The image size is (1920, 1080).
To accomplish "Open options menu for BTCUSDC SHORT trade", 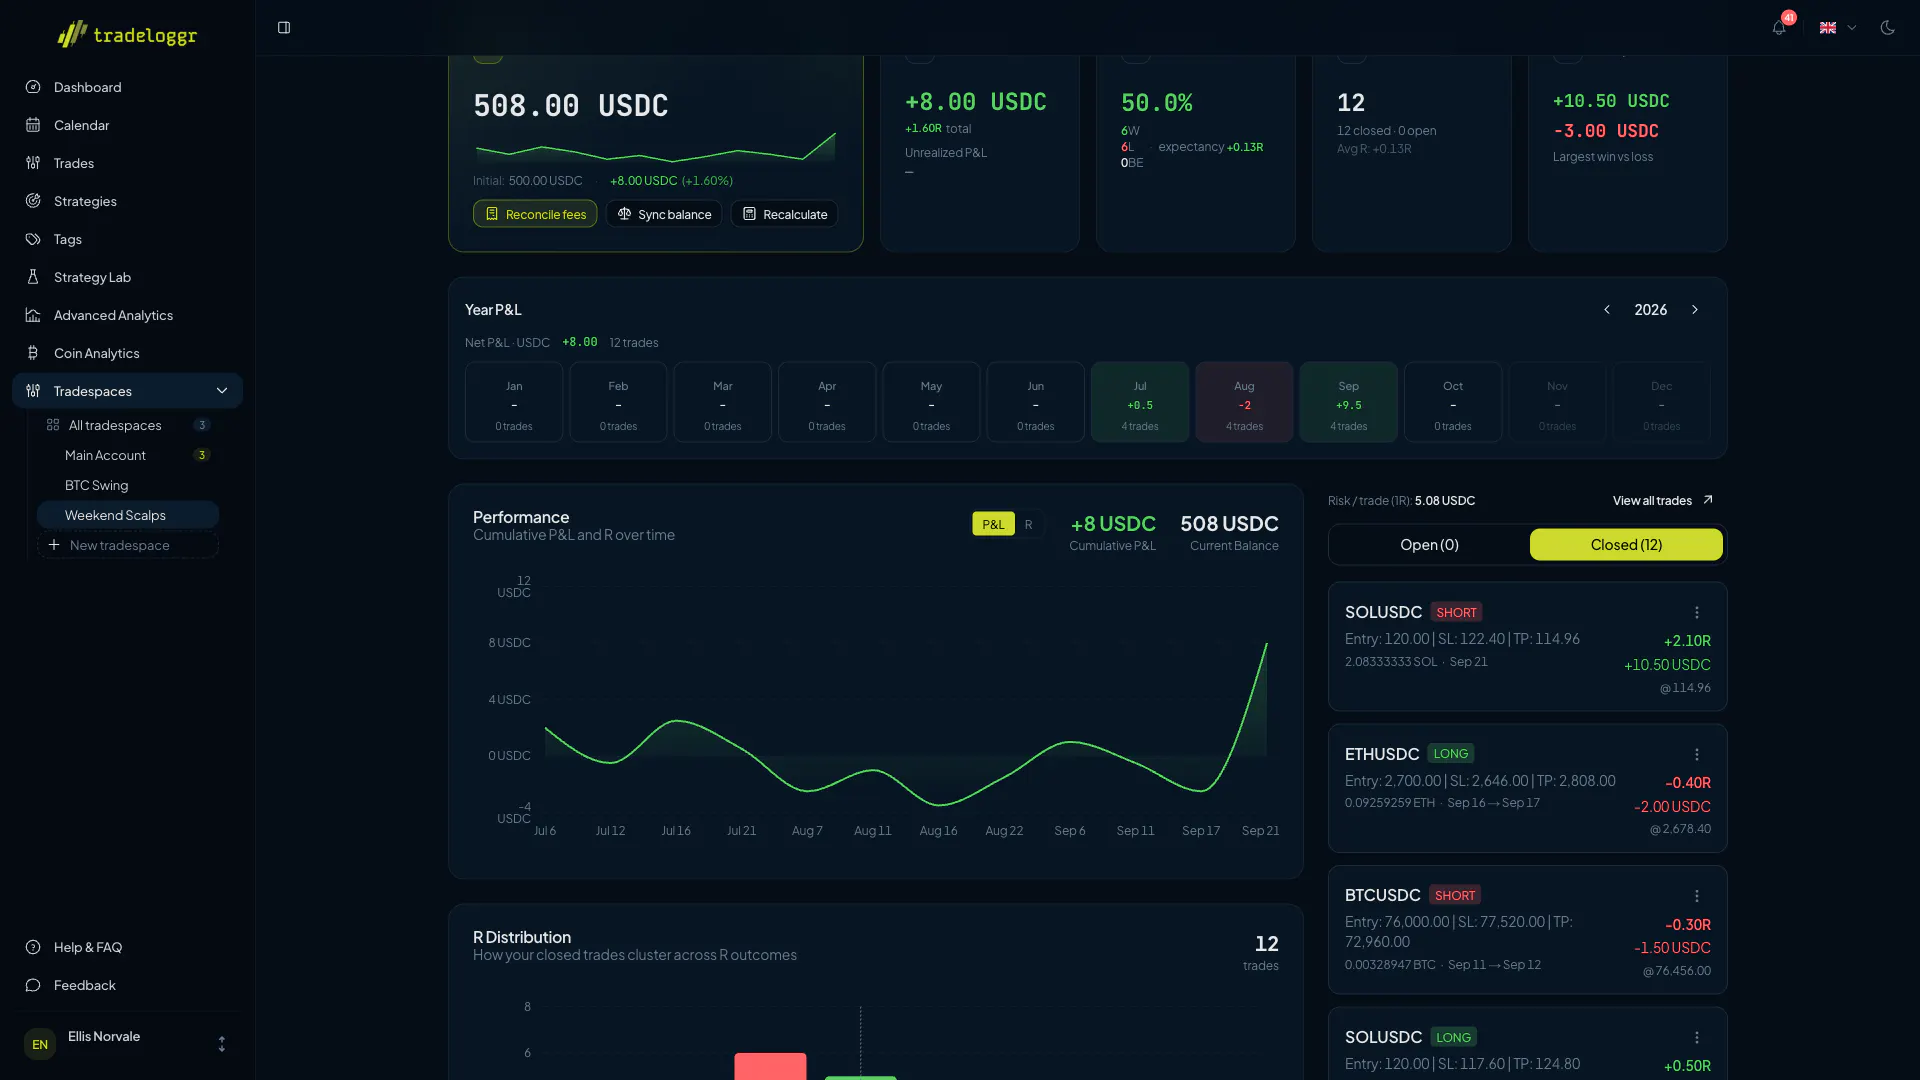I will [1697, 896].
